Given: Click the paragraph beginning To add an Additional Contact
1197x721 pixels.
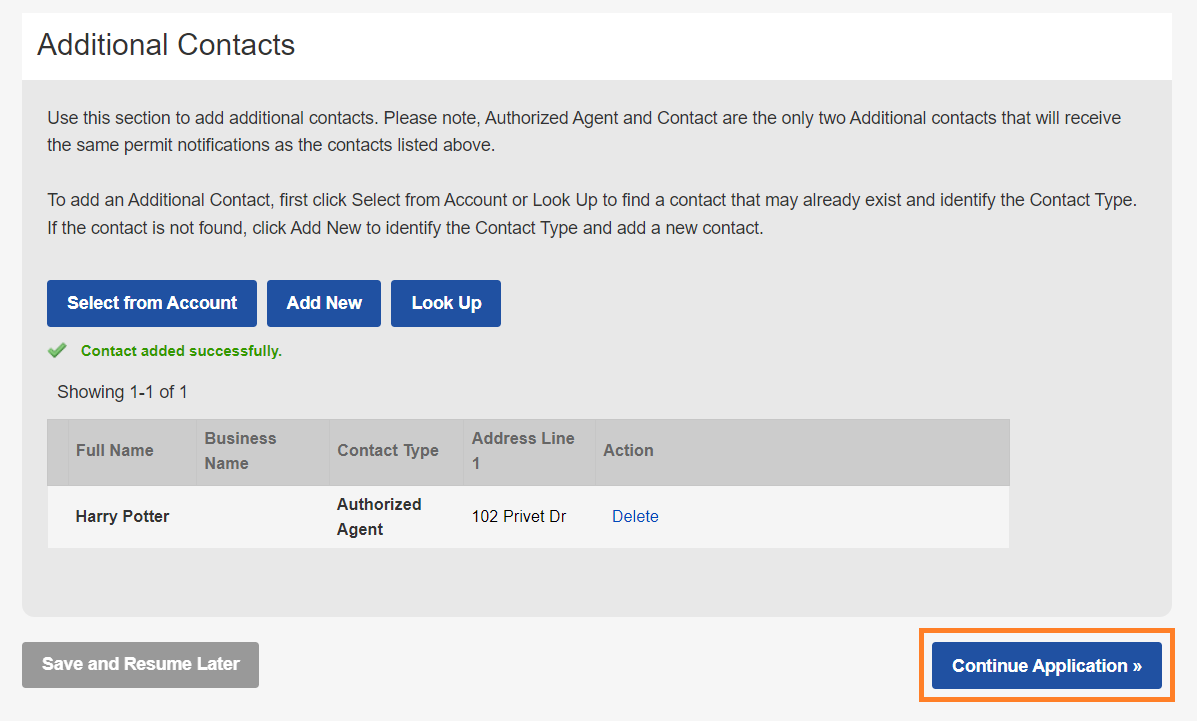Looking at the screenshot, I should click(591, 213).
